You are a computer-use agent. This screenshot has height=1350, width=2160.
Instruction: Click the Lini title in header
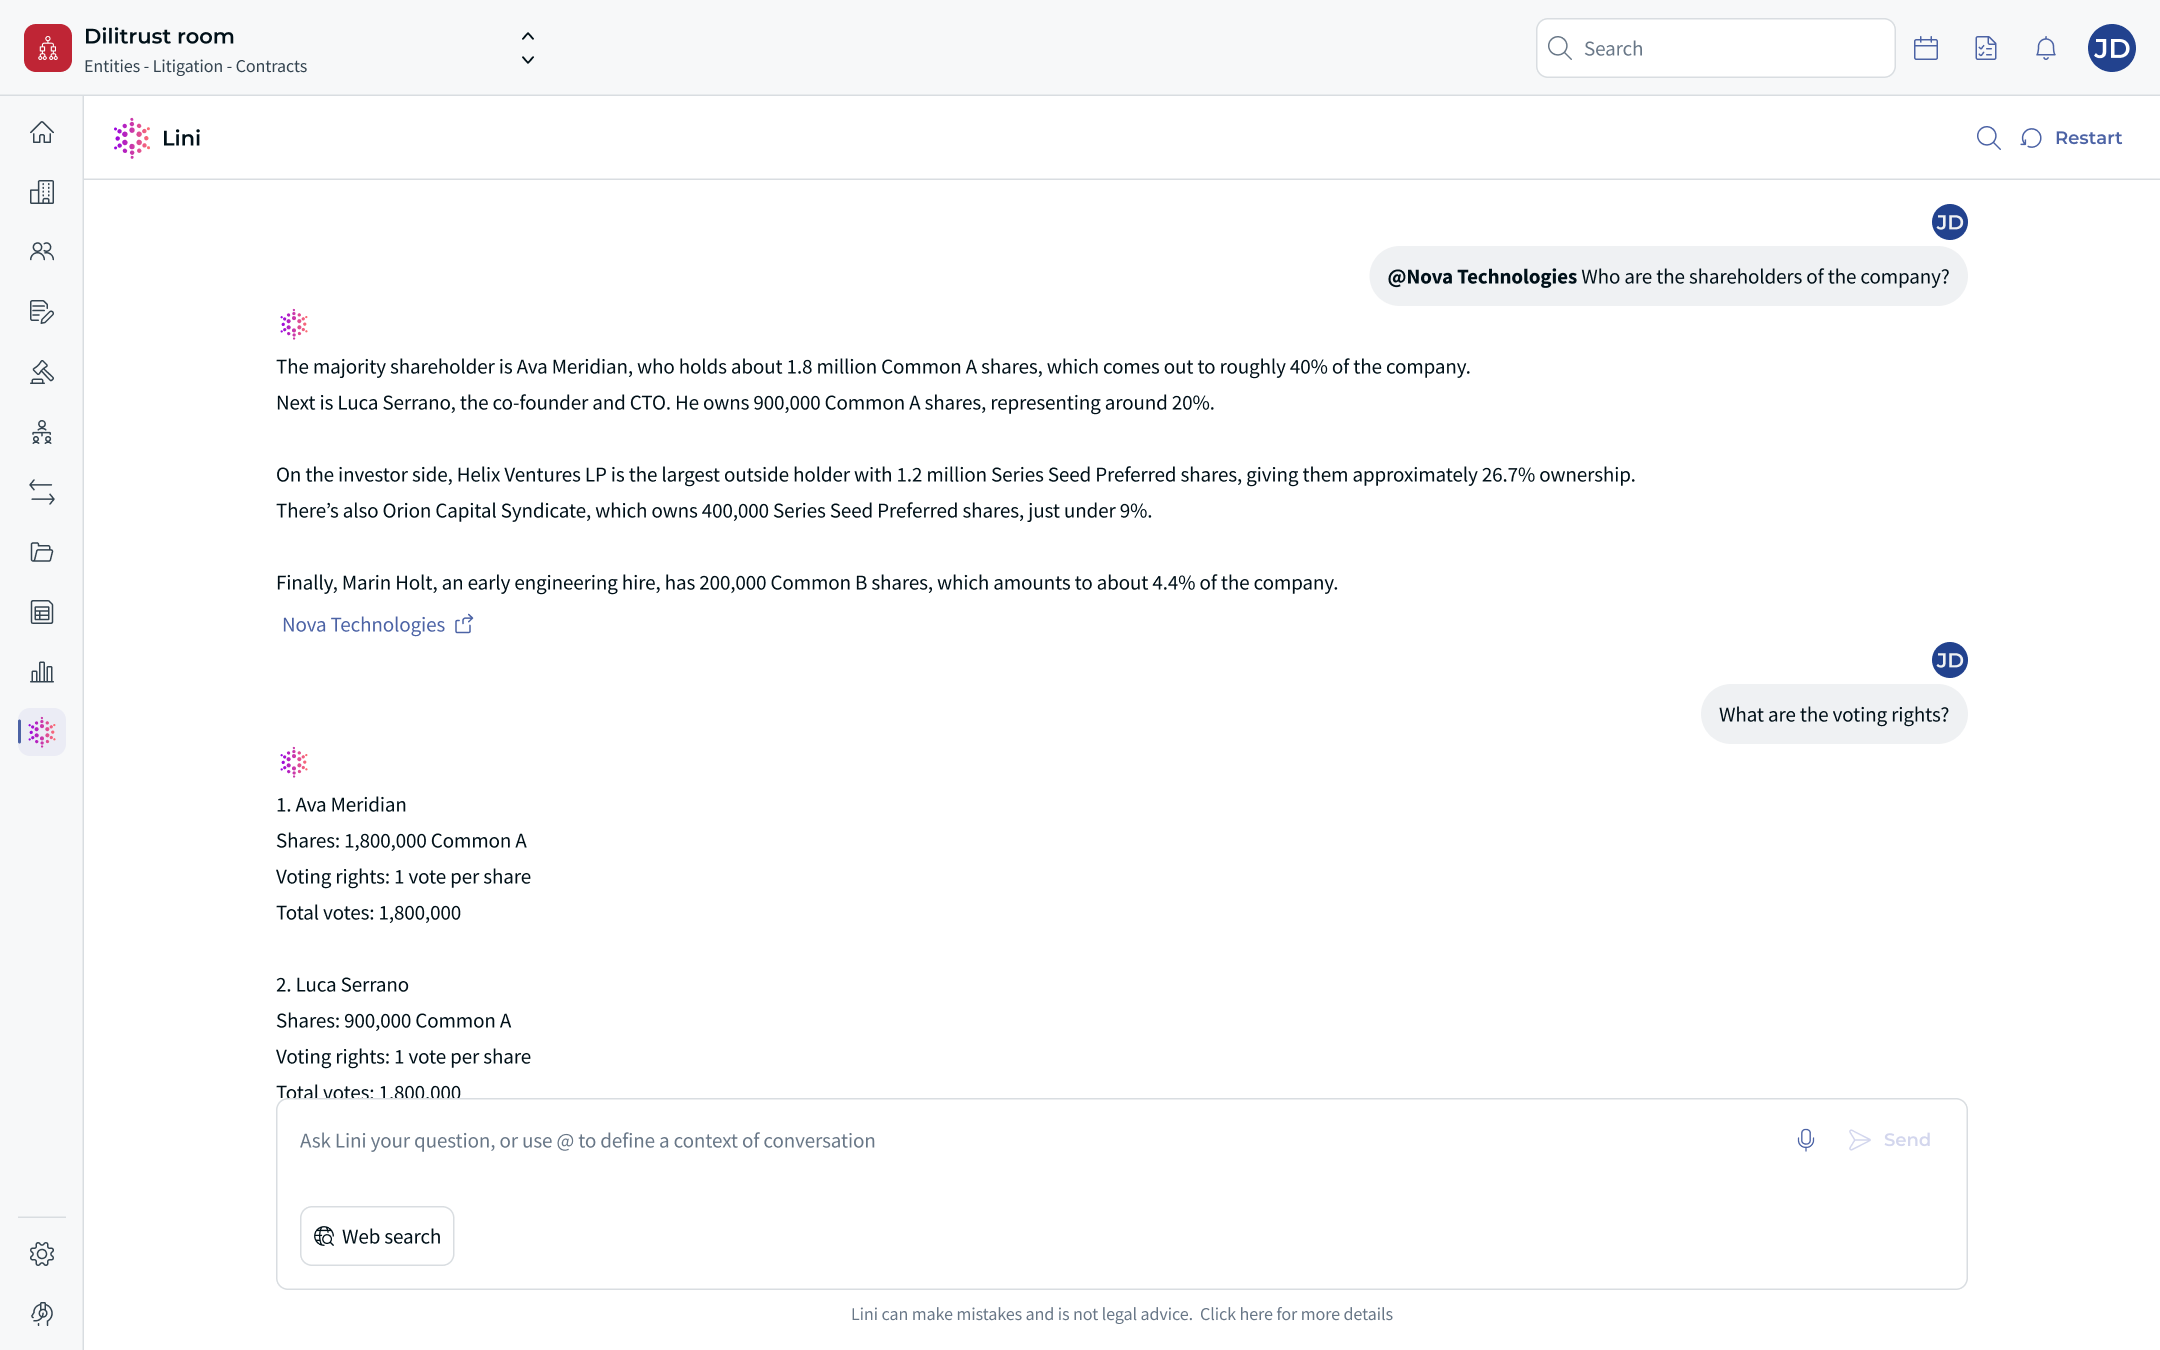point(181,138)
